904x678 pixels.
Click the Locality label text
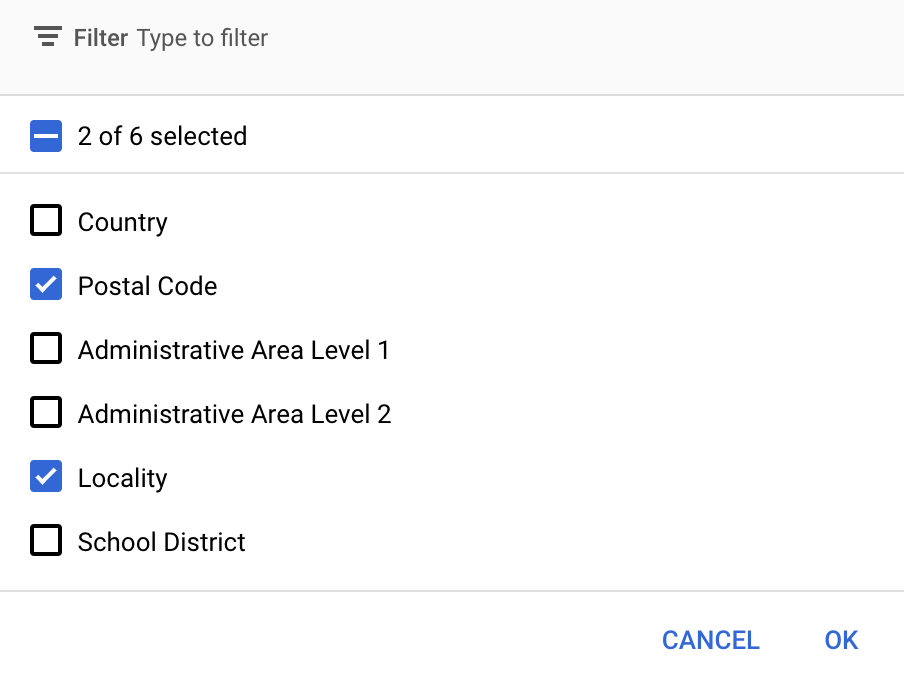[122, 477]
